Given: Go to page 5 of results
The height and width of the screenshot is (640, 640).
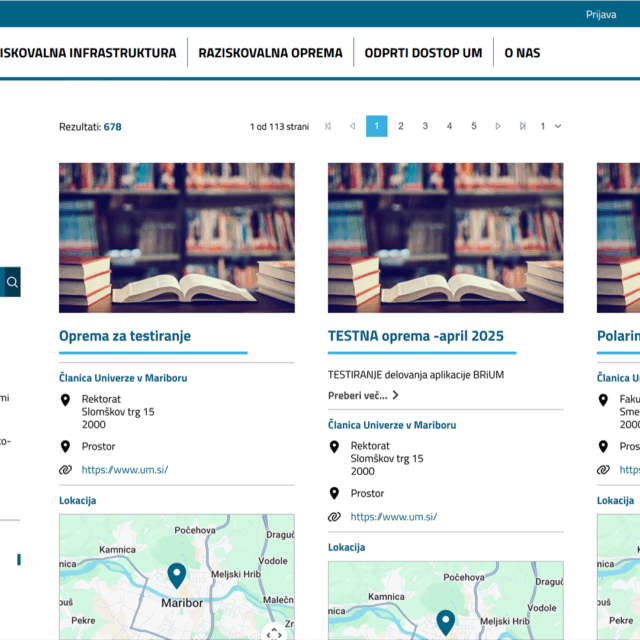Looking at the screenshot, I should (x=474, y=126).
